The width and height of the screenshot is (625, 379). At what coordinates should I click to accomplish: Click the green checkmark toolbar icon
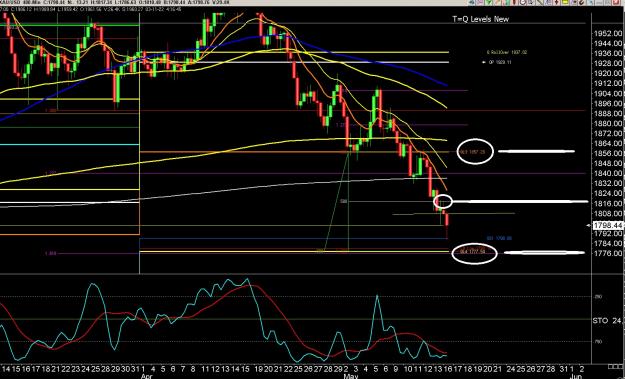pyautogui.click(x=489, y=2)
